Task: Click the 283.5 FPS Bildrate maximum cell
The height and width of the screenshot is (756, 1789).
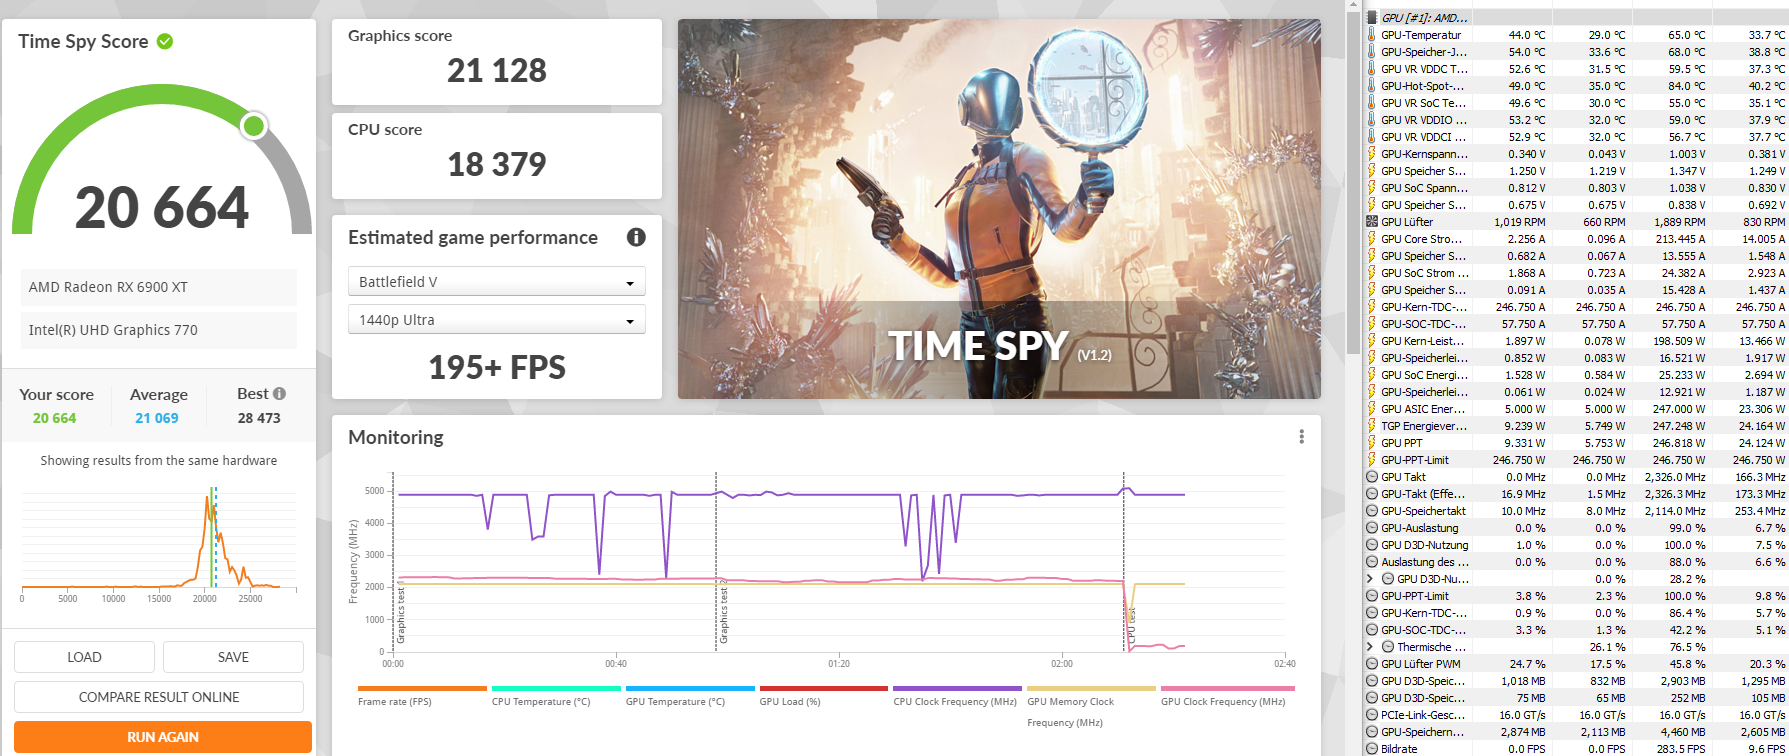Action: click(x=1683, y=749)
